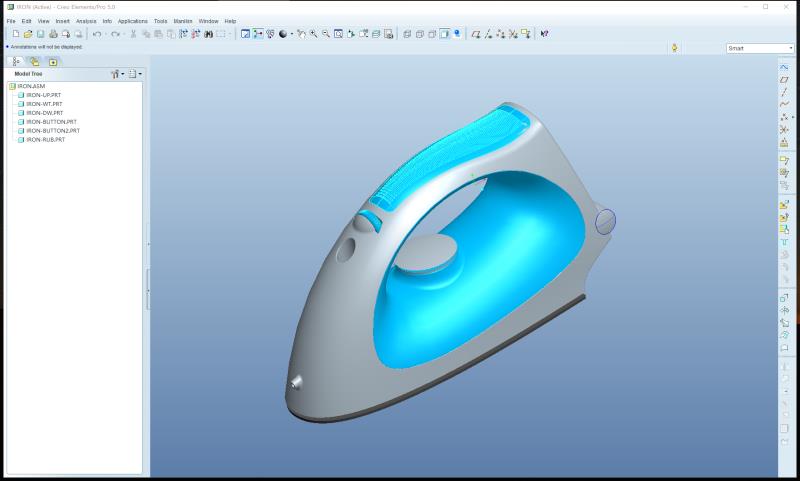Toggle datum points display on or off
The height and width of the screenshot is (481, 800).
coord(500,34)
